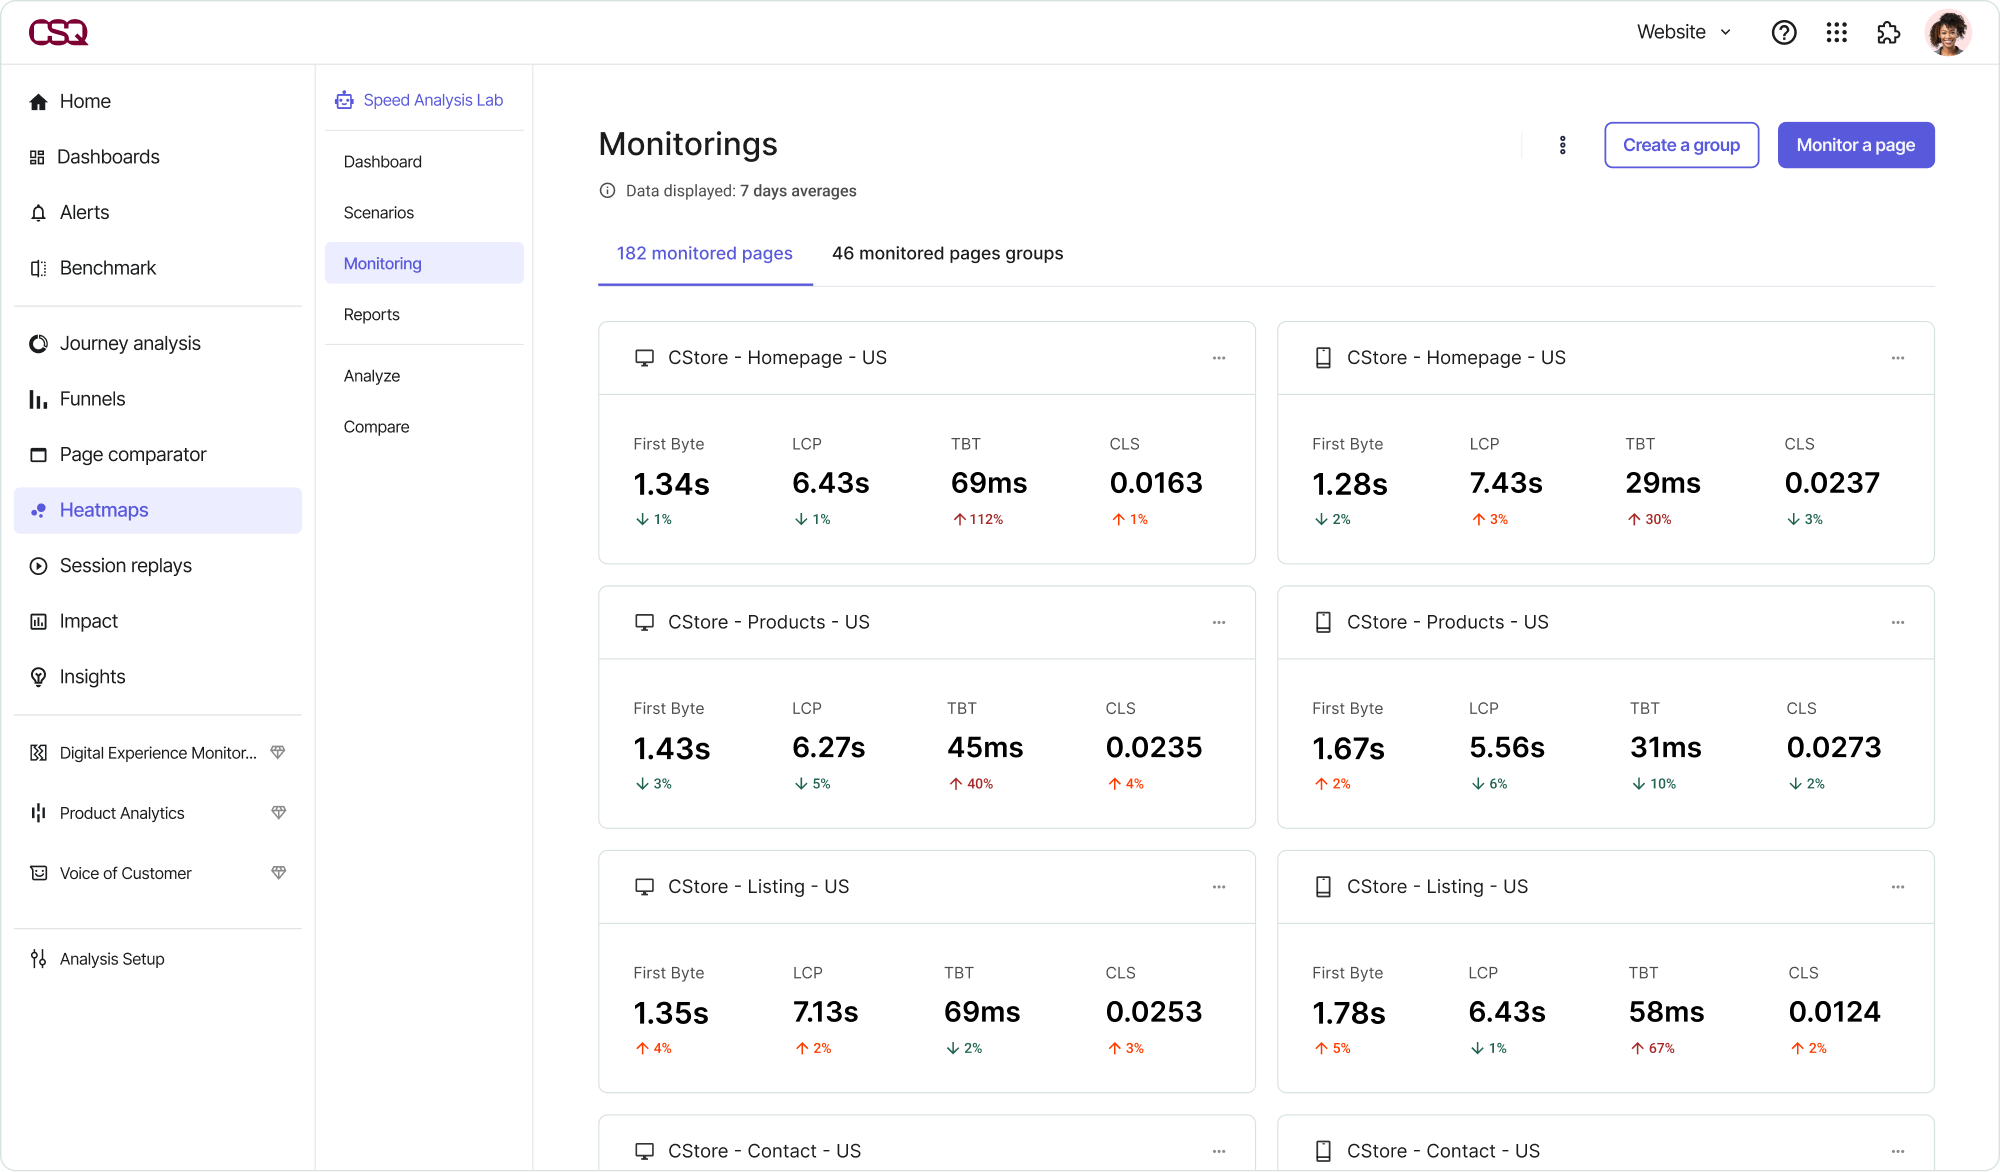This screenshot has height=1172, width=2000.
Task: Open Journey analysis
Action: click(130, 343)
